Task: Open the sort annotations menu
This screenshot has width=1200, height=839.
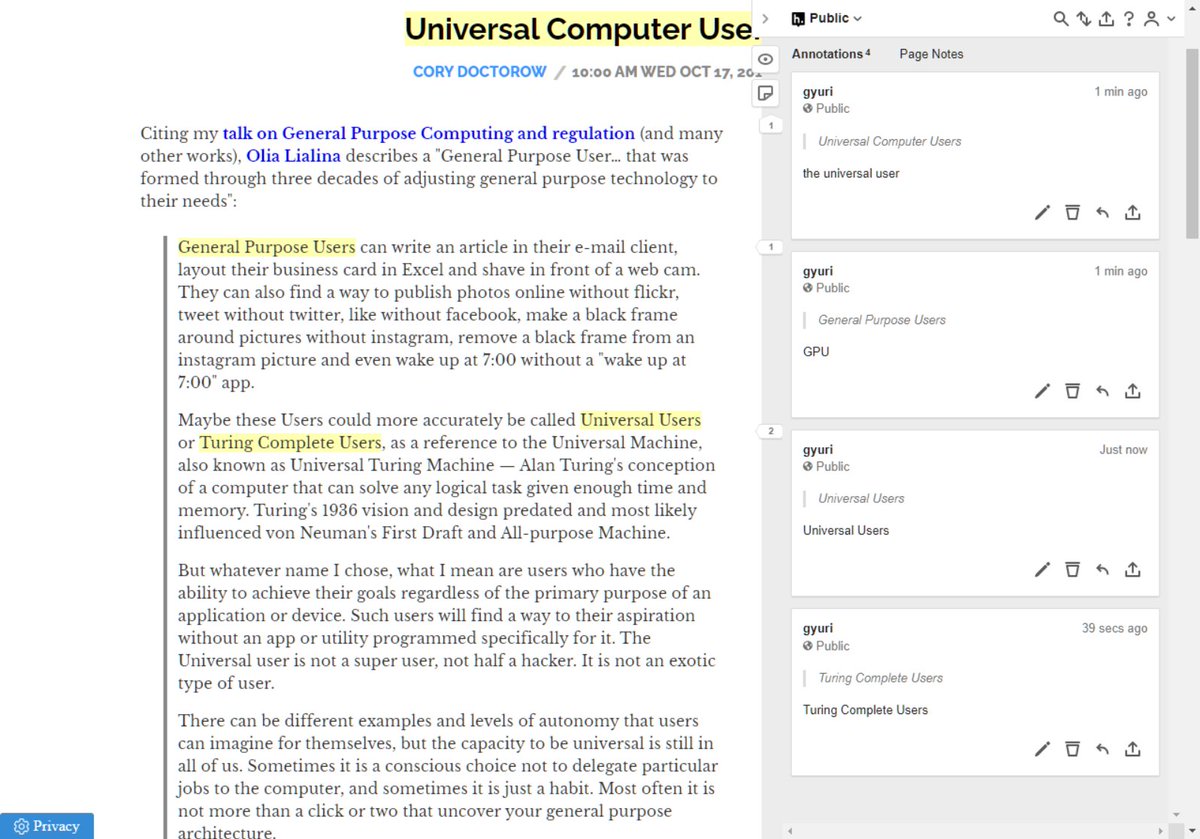Action: click(x=1084, y=18)
